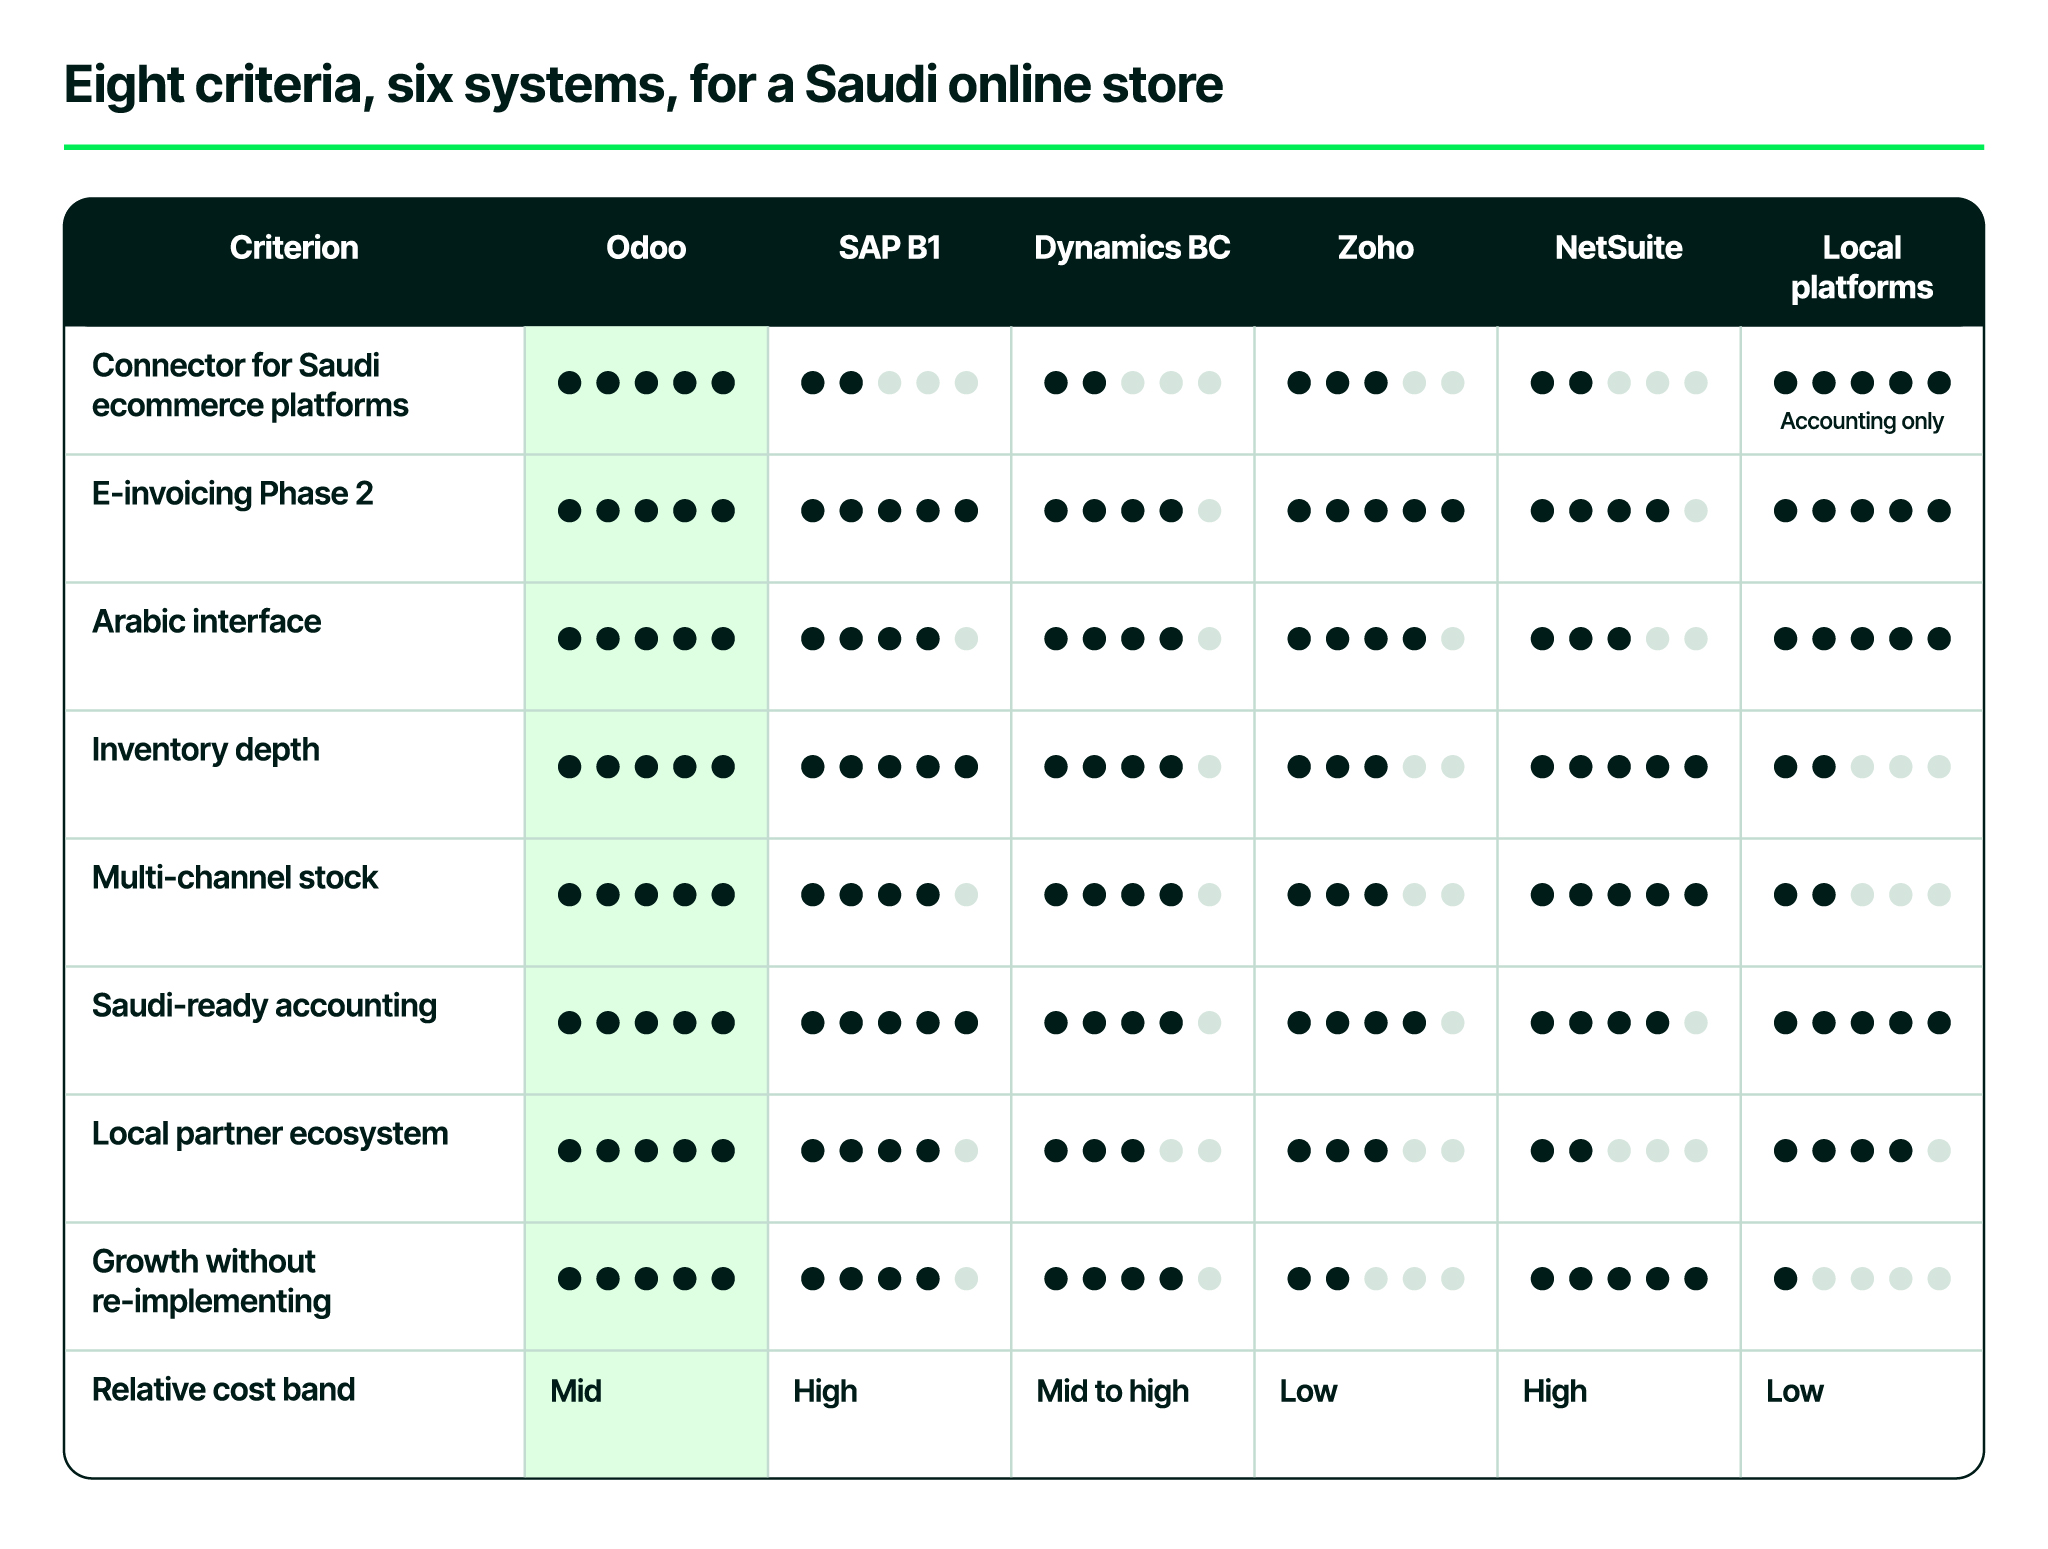
Task: Click Odoo's dot rating for Connector row
Action: pos(646,383)
